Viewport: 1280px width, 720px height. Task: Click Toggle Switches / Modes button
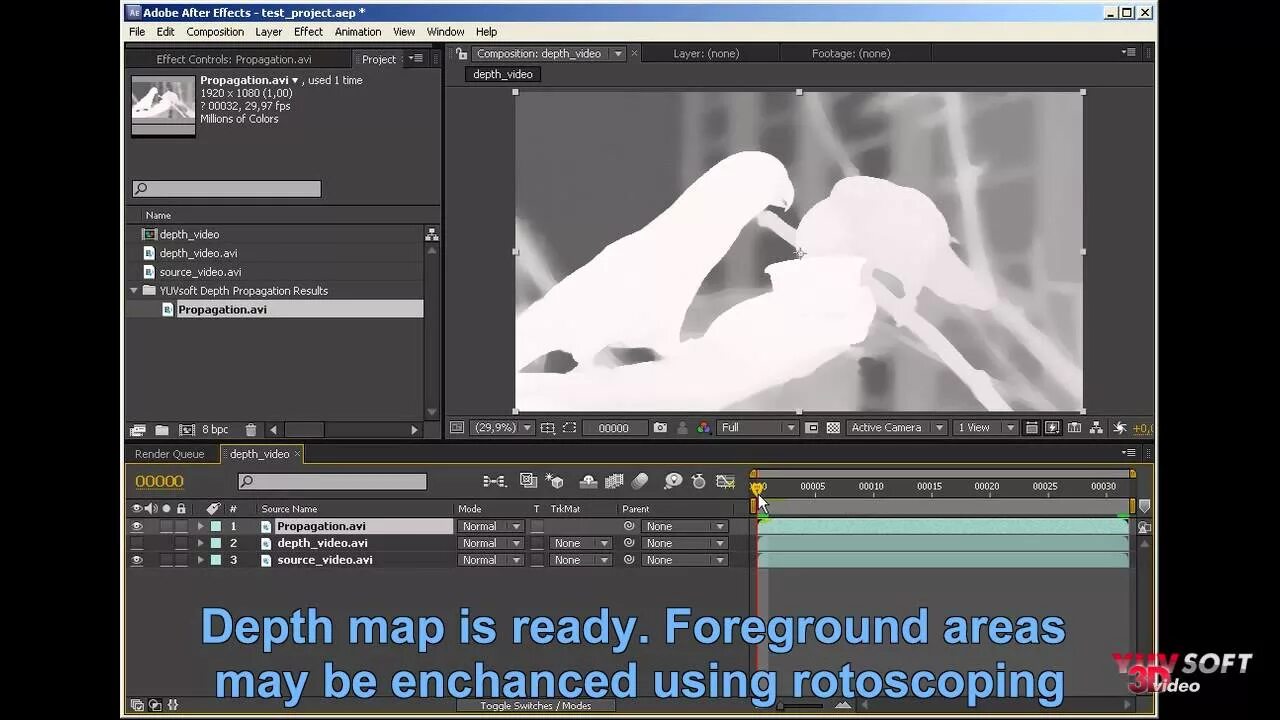(535, 706)
